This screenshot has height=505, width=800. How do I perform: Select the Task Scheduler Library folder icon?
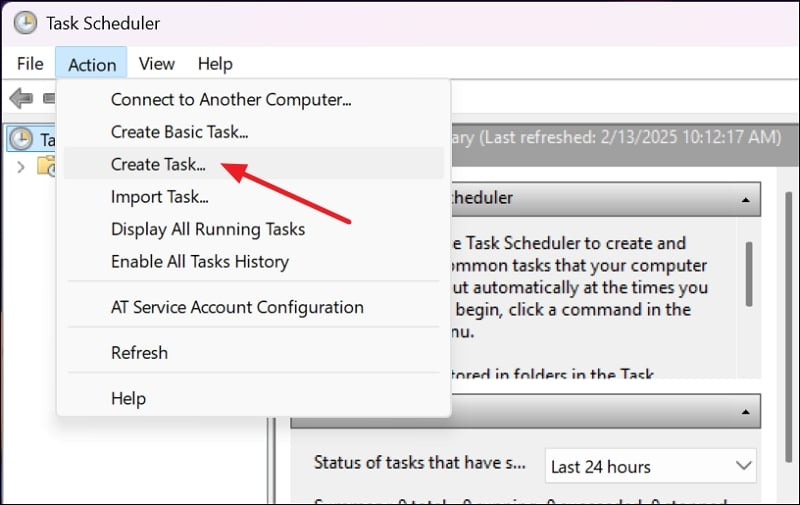pyautogui.click(x=46, y=166)
